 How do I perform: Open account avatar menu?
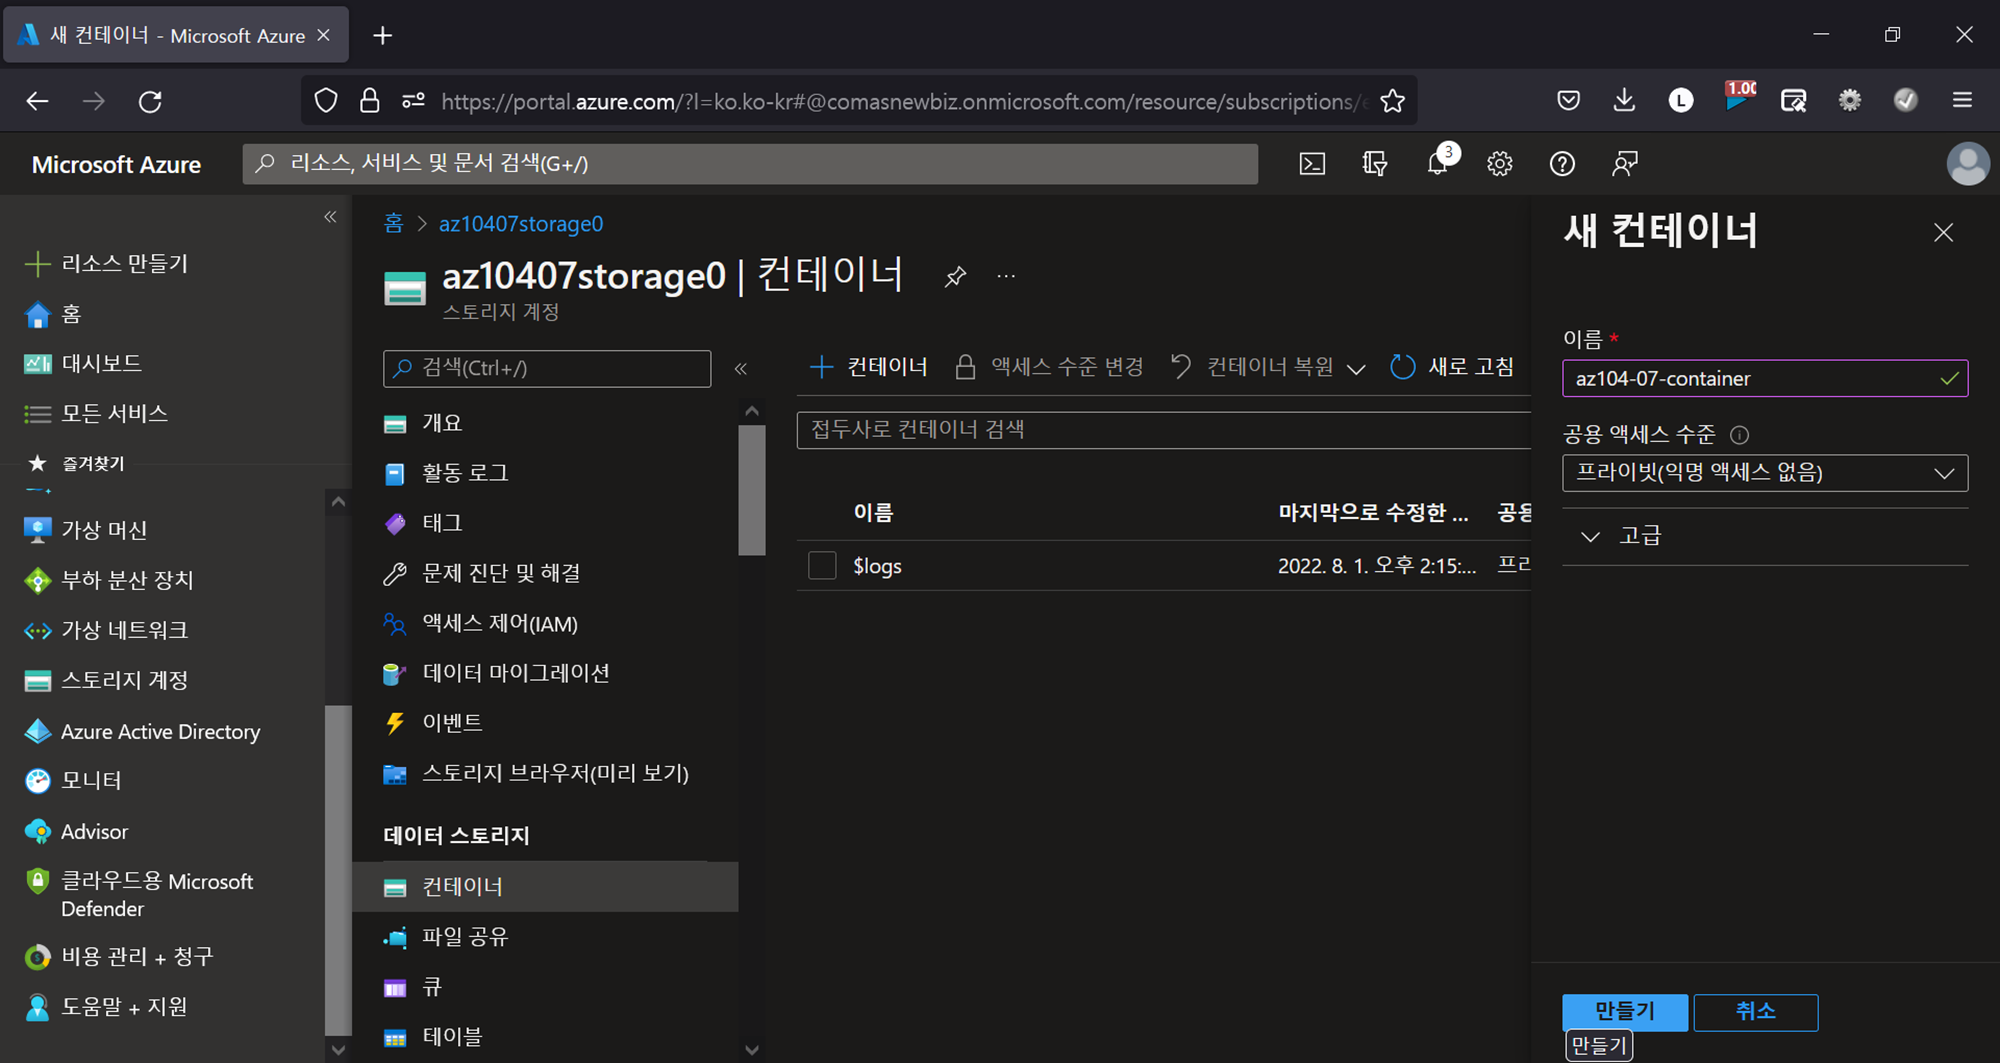[x=1968, y=164]
